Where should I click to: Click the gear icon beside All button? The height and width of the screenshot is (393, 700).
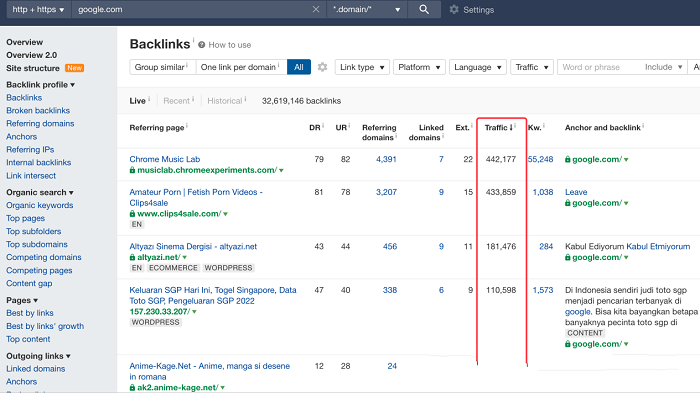pos(322,67)
